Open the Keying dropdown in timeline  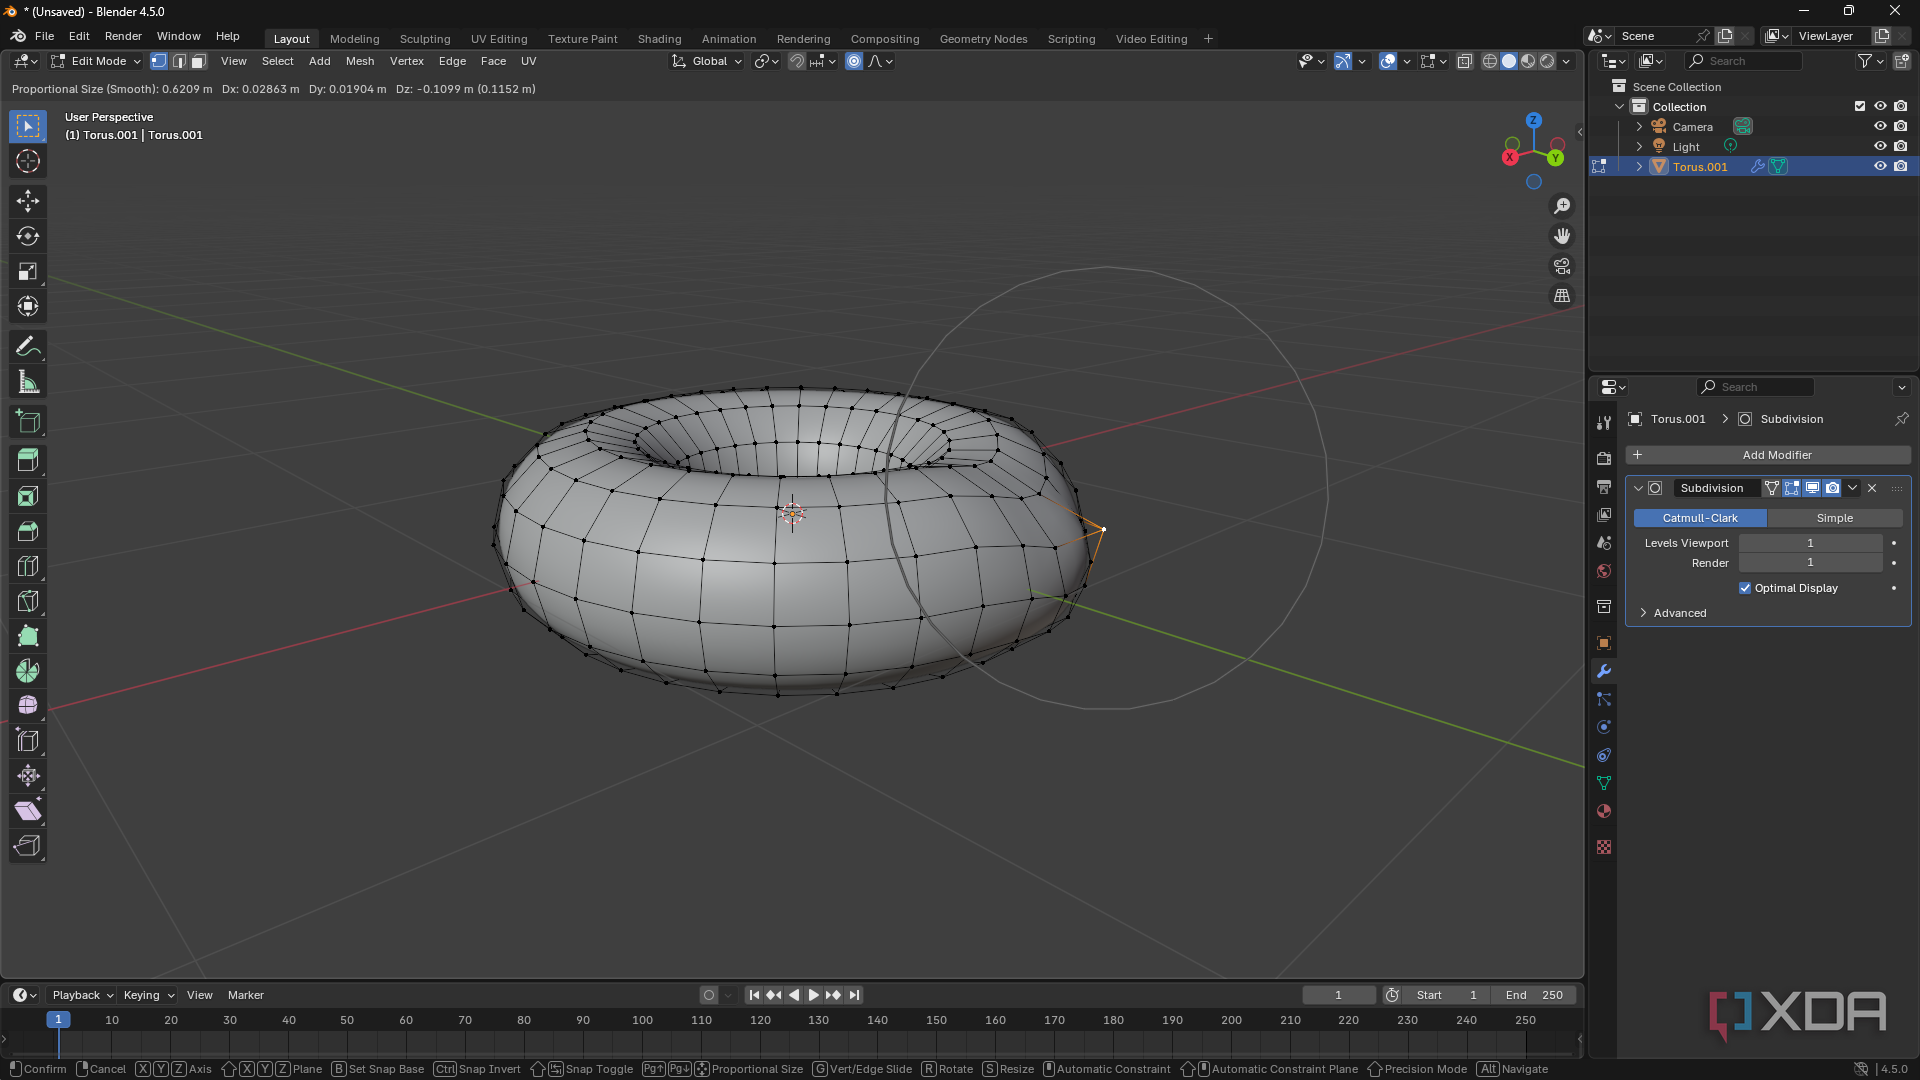coord(148,995)
